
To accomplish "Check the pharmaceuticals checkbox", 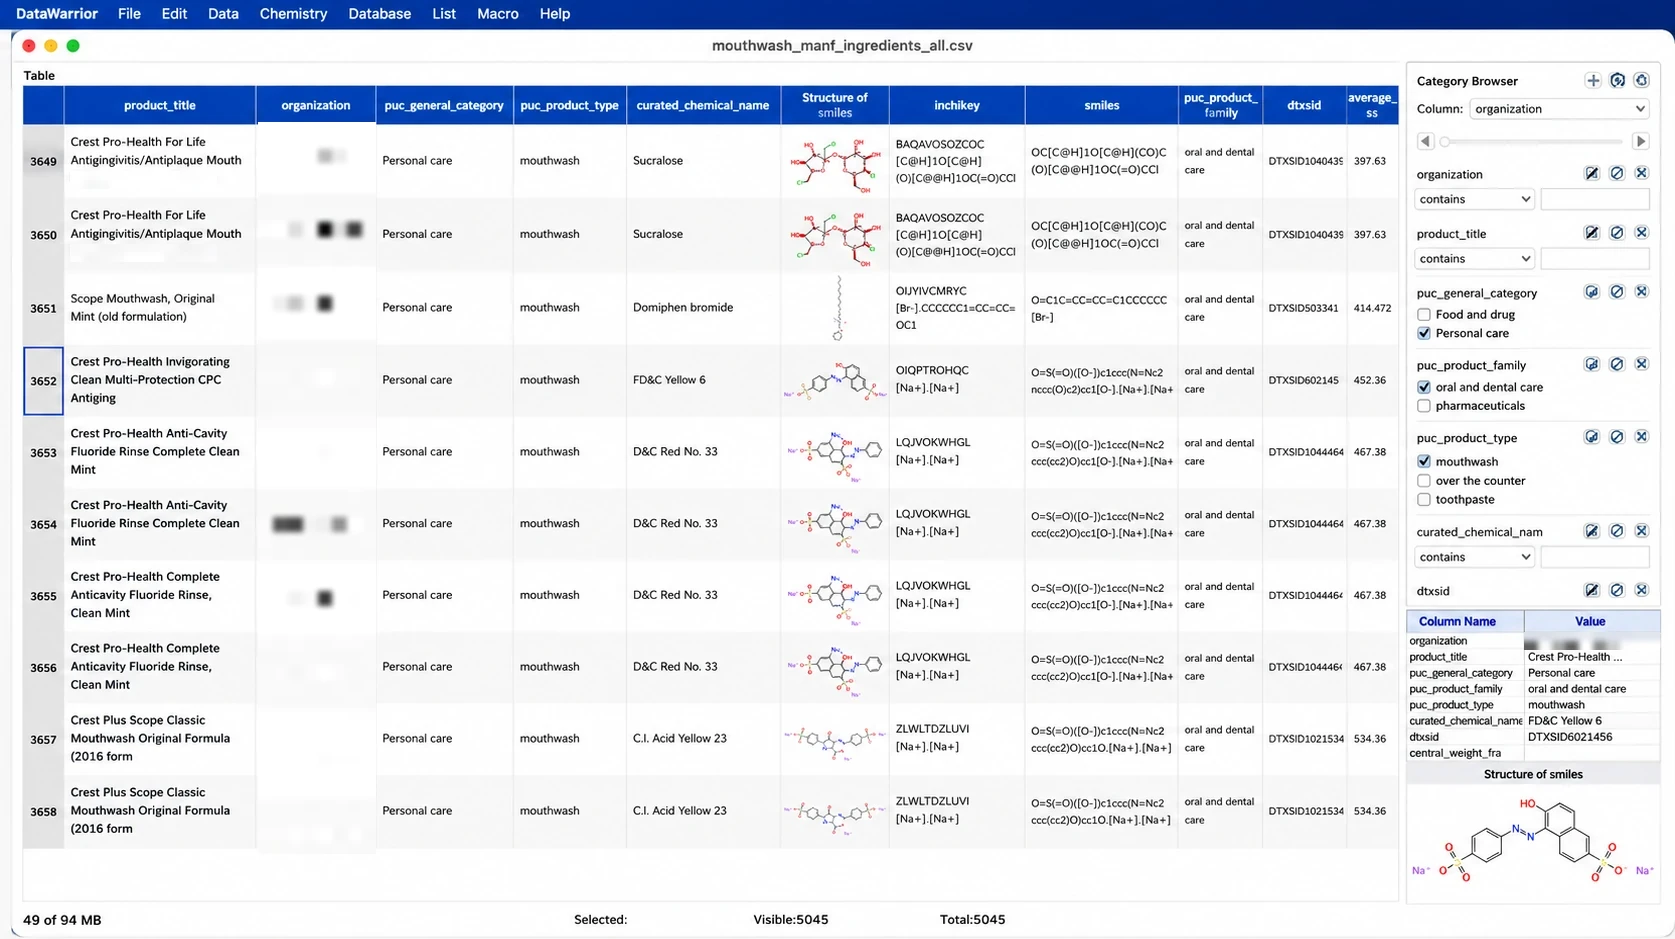I will click(1423, 406).
